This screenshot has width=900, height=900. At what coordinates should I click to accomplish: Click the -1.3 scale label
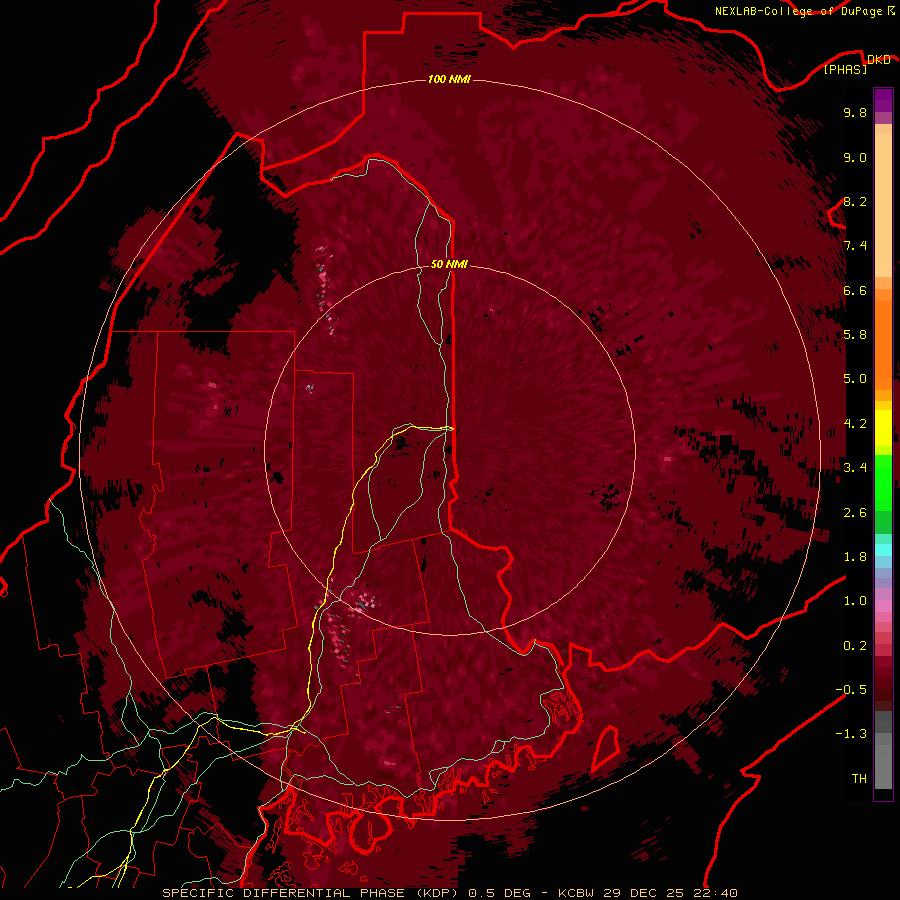[851, 734]
